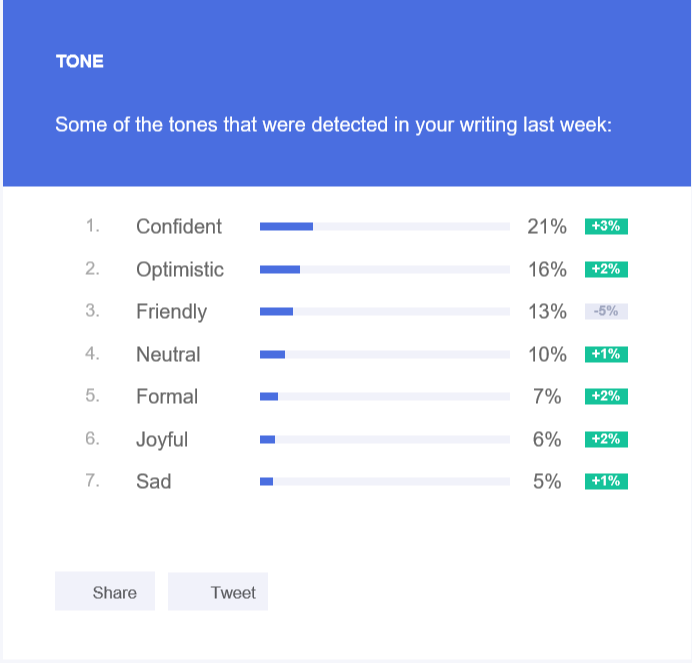Click the Sad tone label
Viewport: 692px width, 663px height.
[x=153, y=482]
